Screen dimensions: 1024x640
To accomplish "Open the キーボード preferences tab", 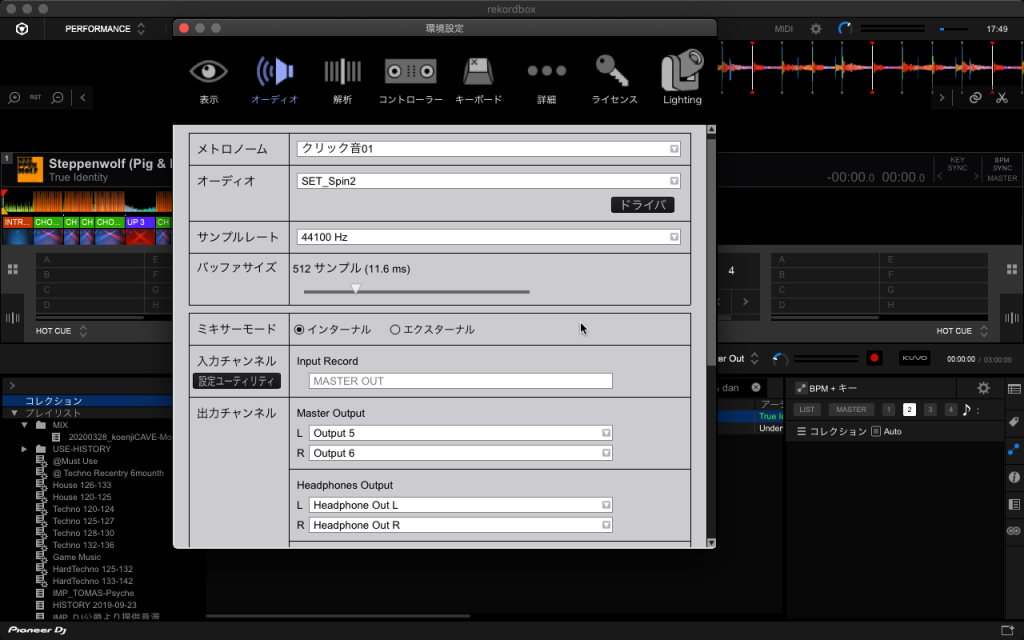I will 478,81.
